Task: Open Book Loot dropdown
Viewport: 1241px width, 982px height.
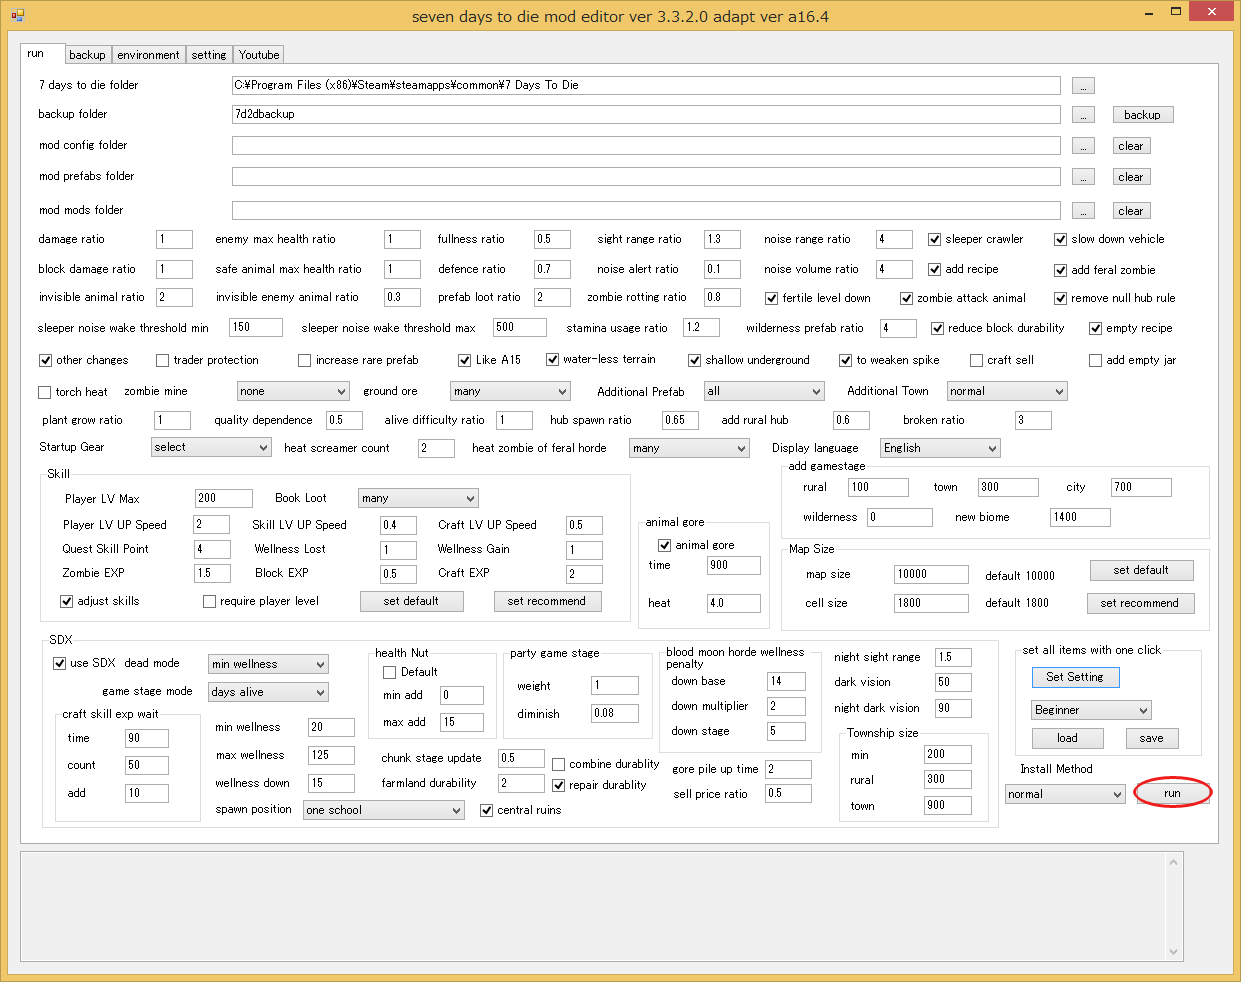Action: [418, 498]
